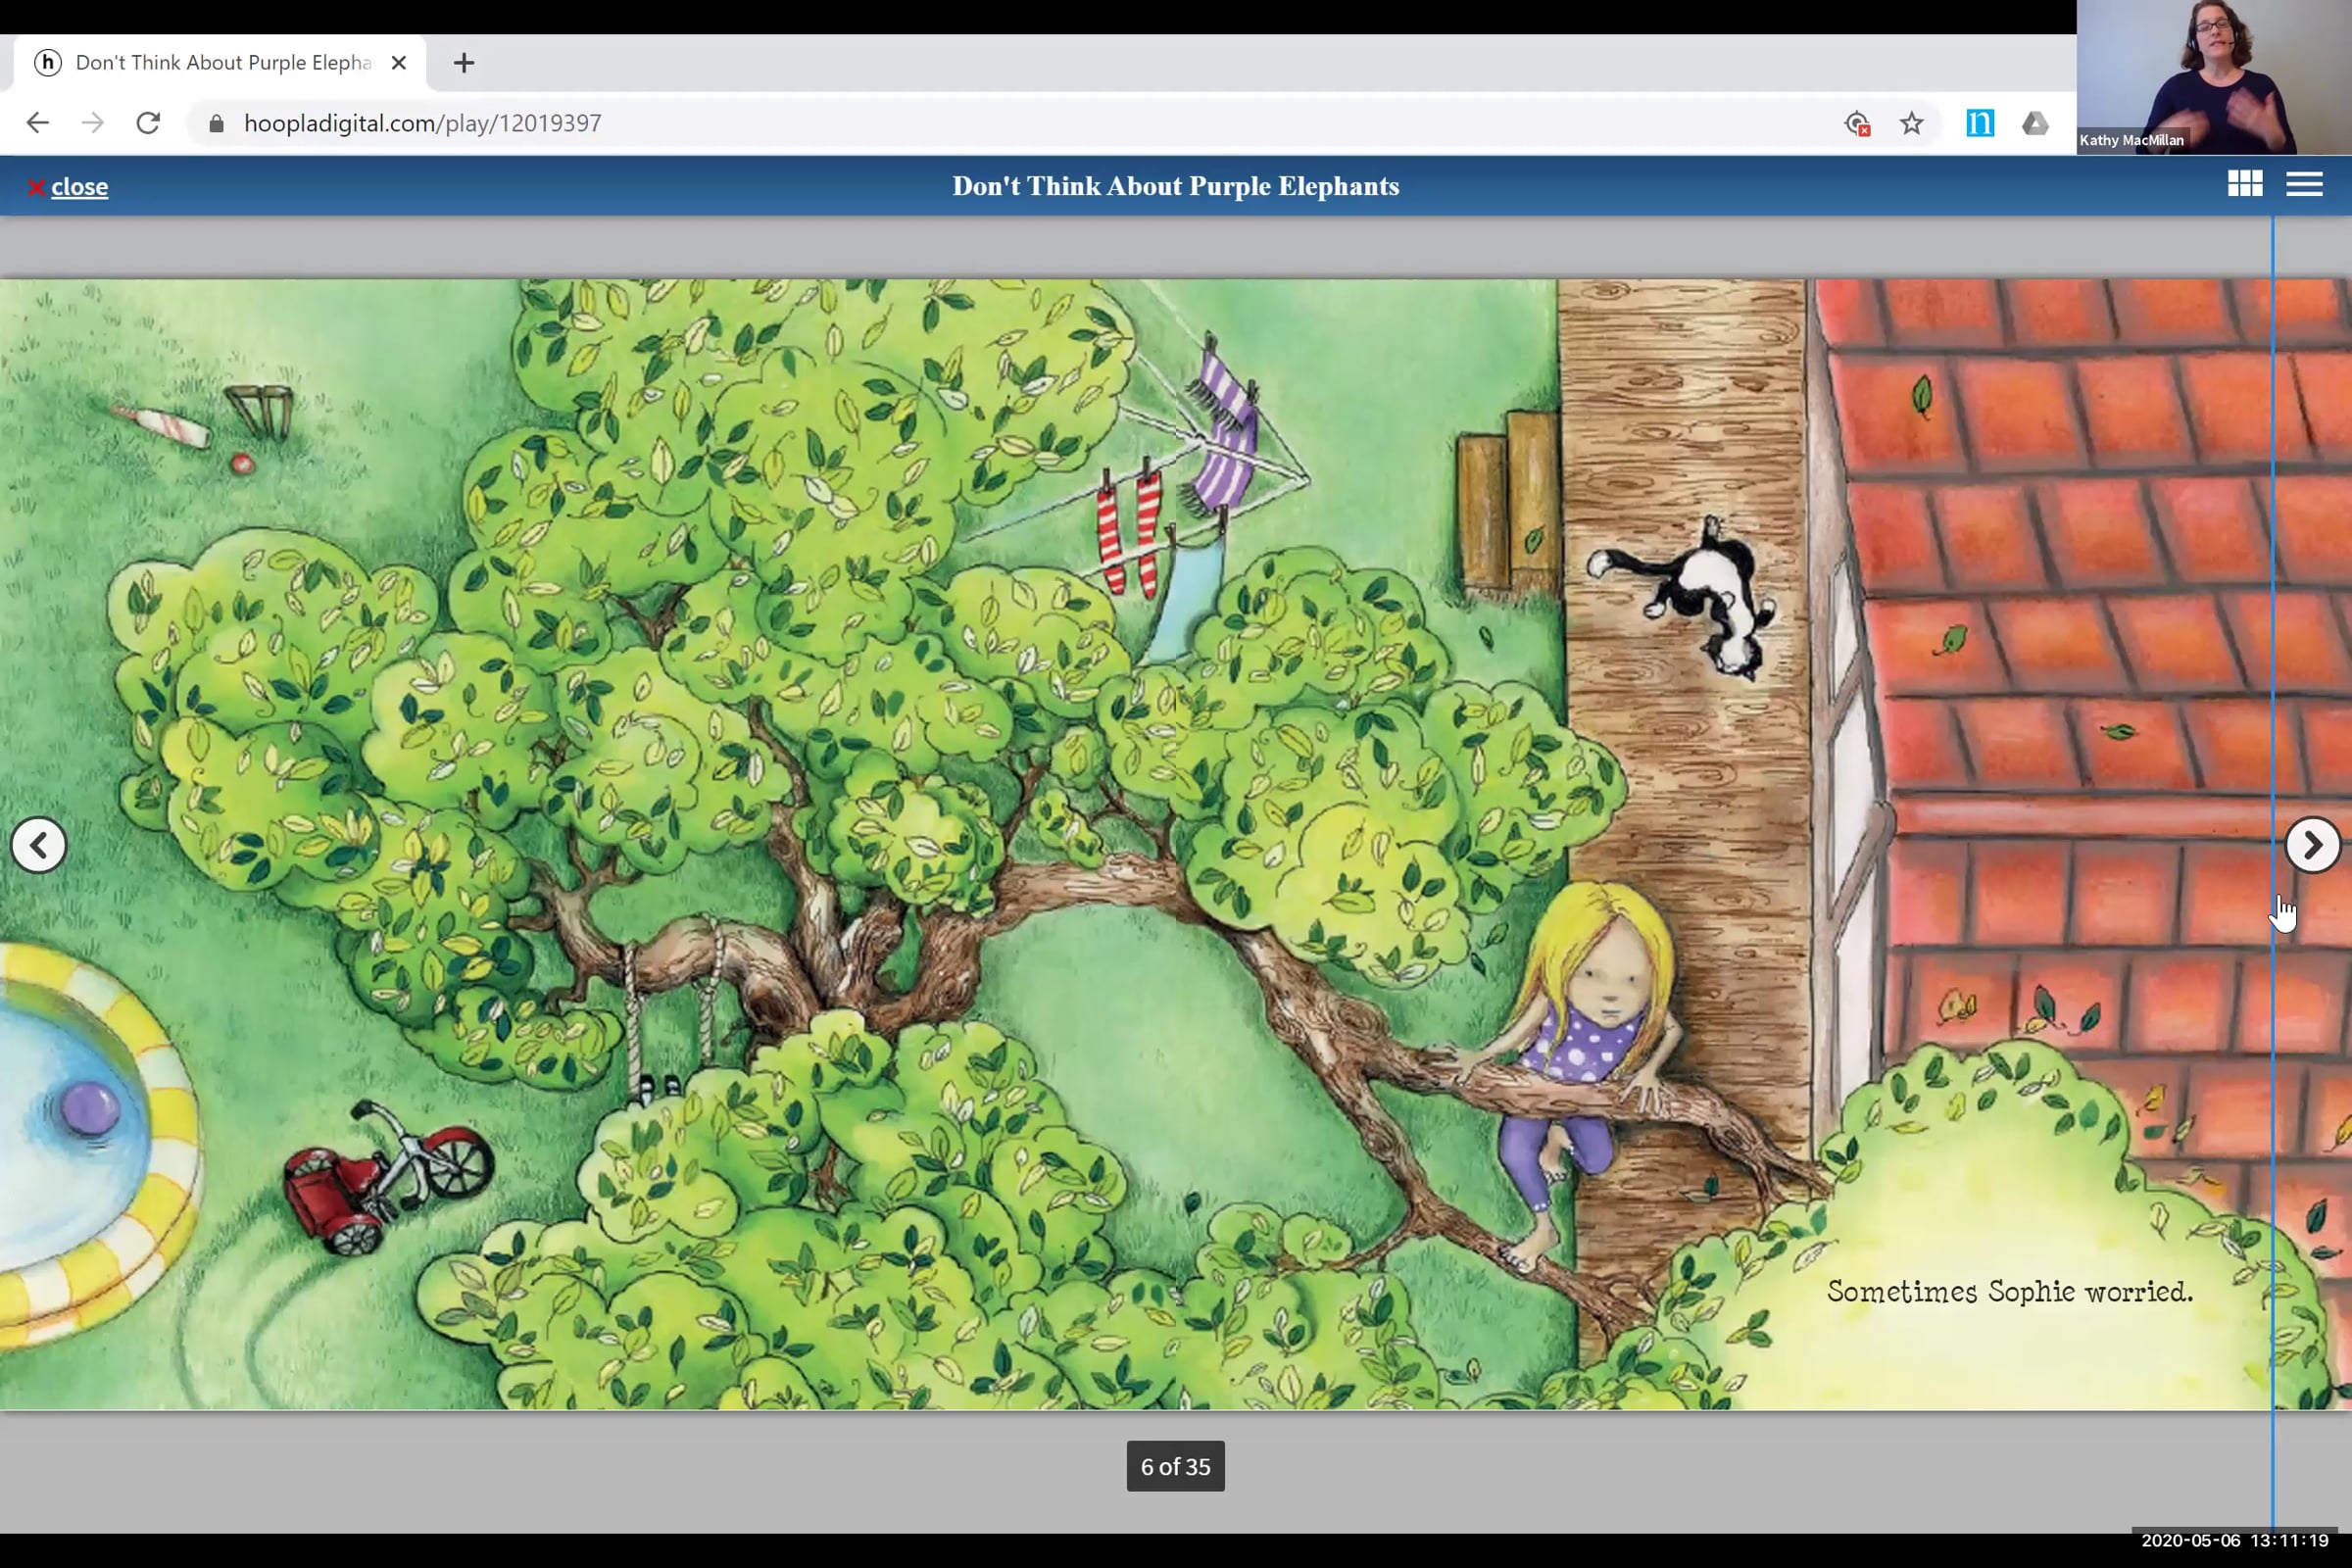Open a new browser tab
Viewport: 2352px width, 1568px height.
point(463,63)
